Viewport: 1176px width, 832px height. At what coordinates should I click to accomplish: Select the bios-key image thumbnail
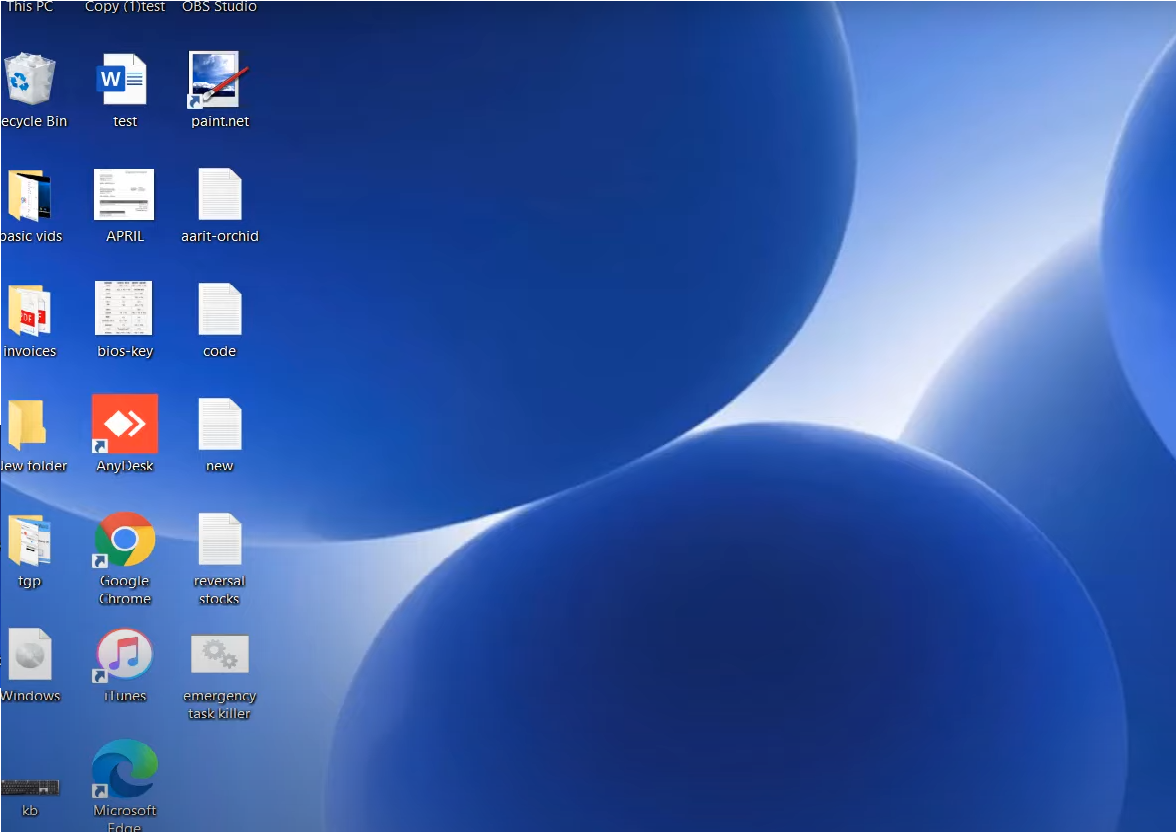point(124,308)
